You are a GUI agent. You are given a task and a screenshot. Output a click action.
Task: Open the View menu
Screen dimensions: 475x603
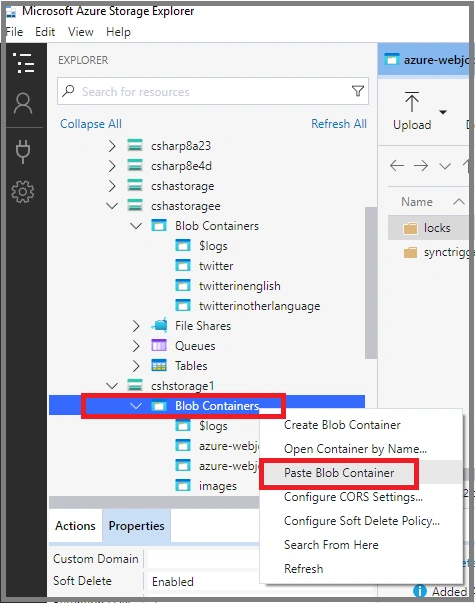pos(80,32)
